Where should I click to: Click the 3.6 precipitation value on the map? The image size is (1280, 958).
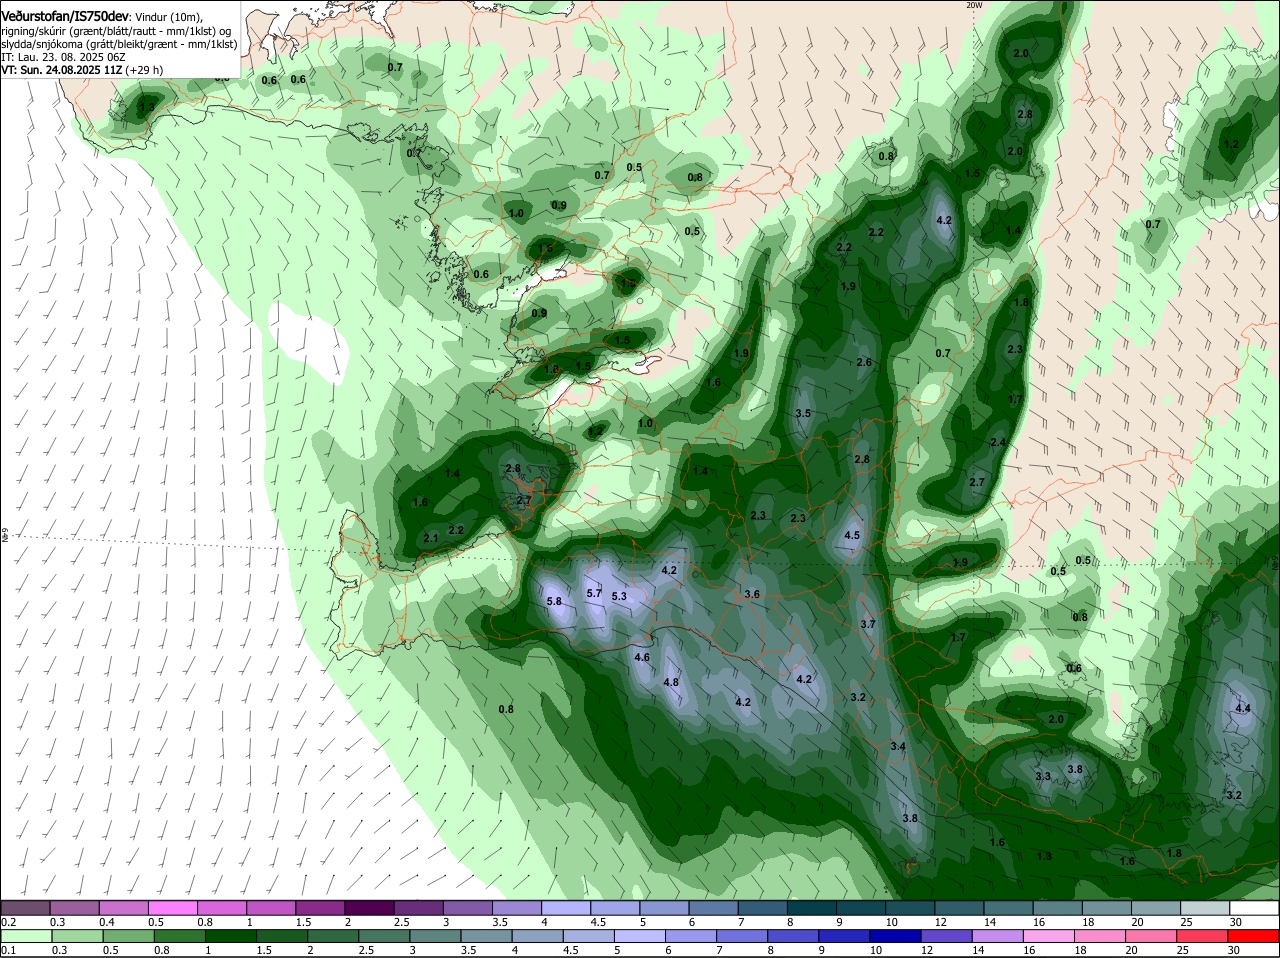click(x=752, y=593)
